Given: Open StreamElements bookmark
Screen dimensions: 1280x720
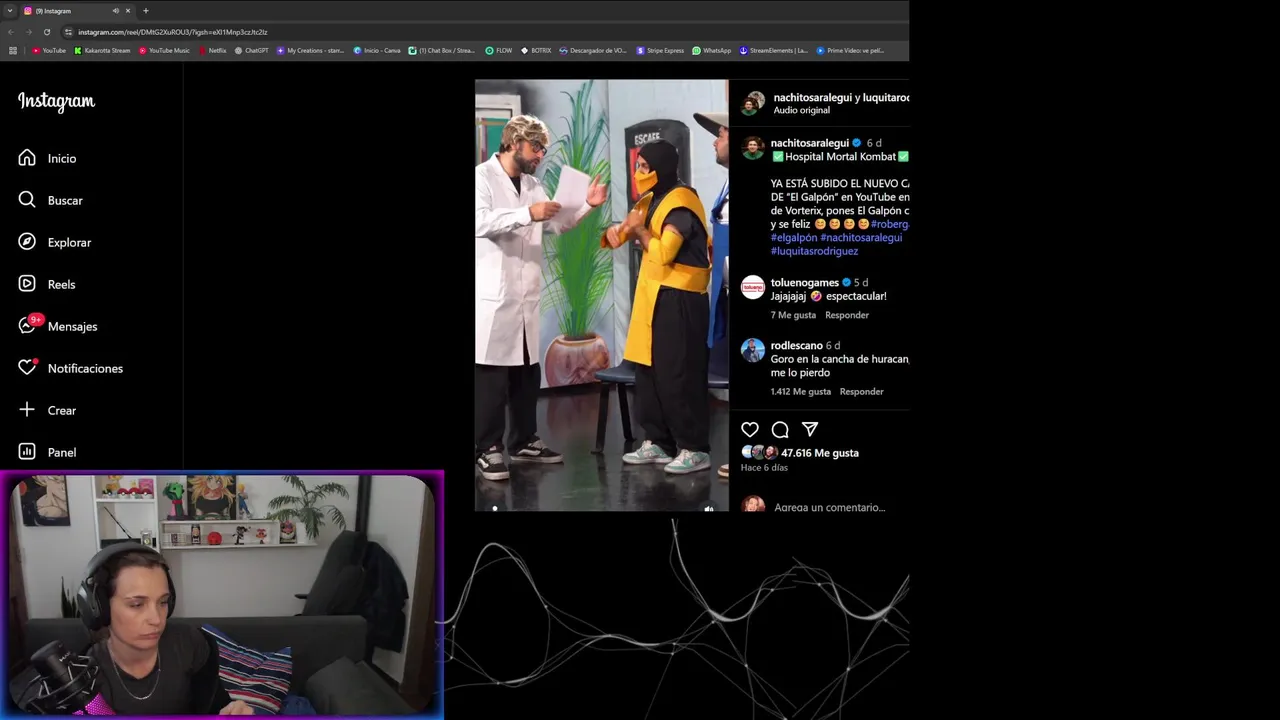Looking at the screenshot, I should point(773,50).
